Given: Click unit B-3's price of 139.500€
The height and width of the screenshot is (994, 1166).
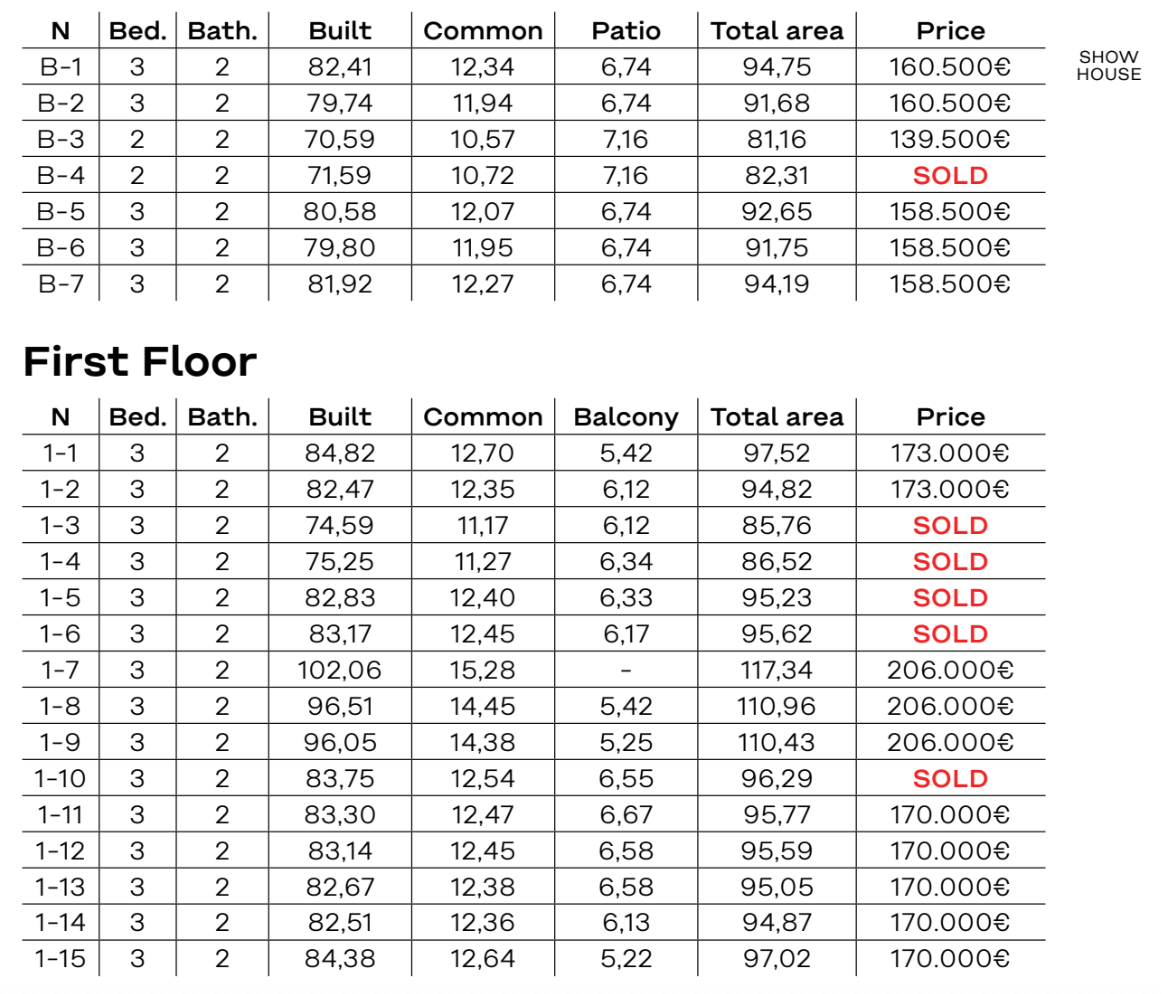Looking at the screenshot, I should pos(949,140).
